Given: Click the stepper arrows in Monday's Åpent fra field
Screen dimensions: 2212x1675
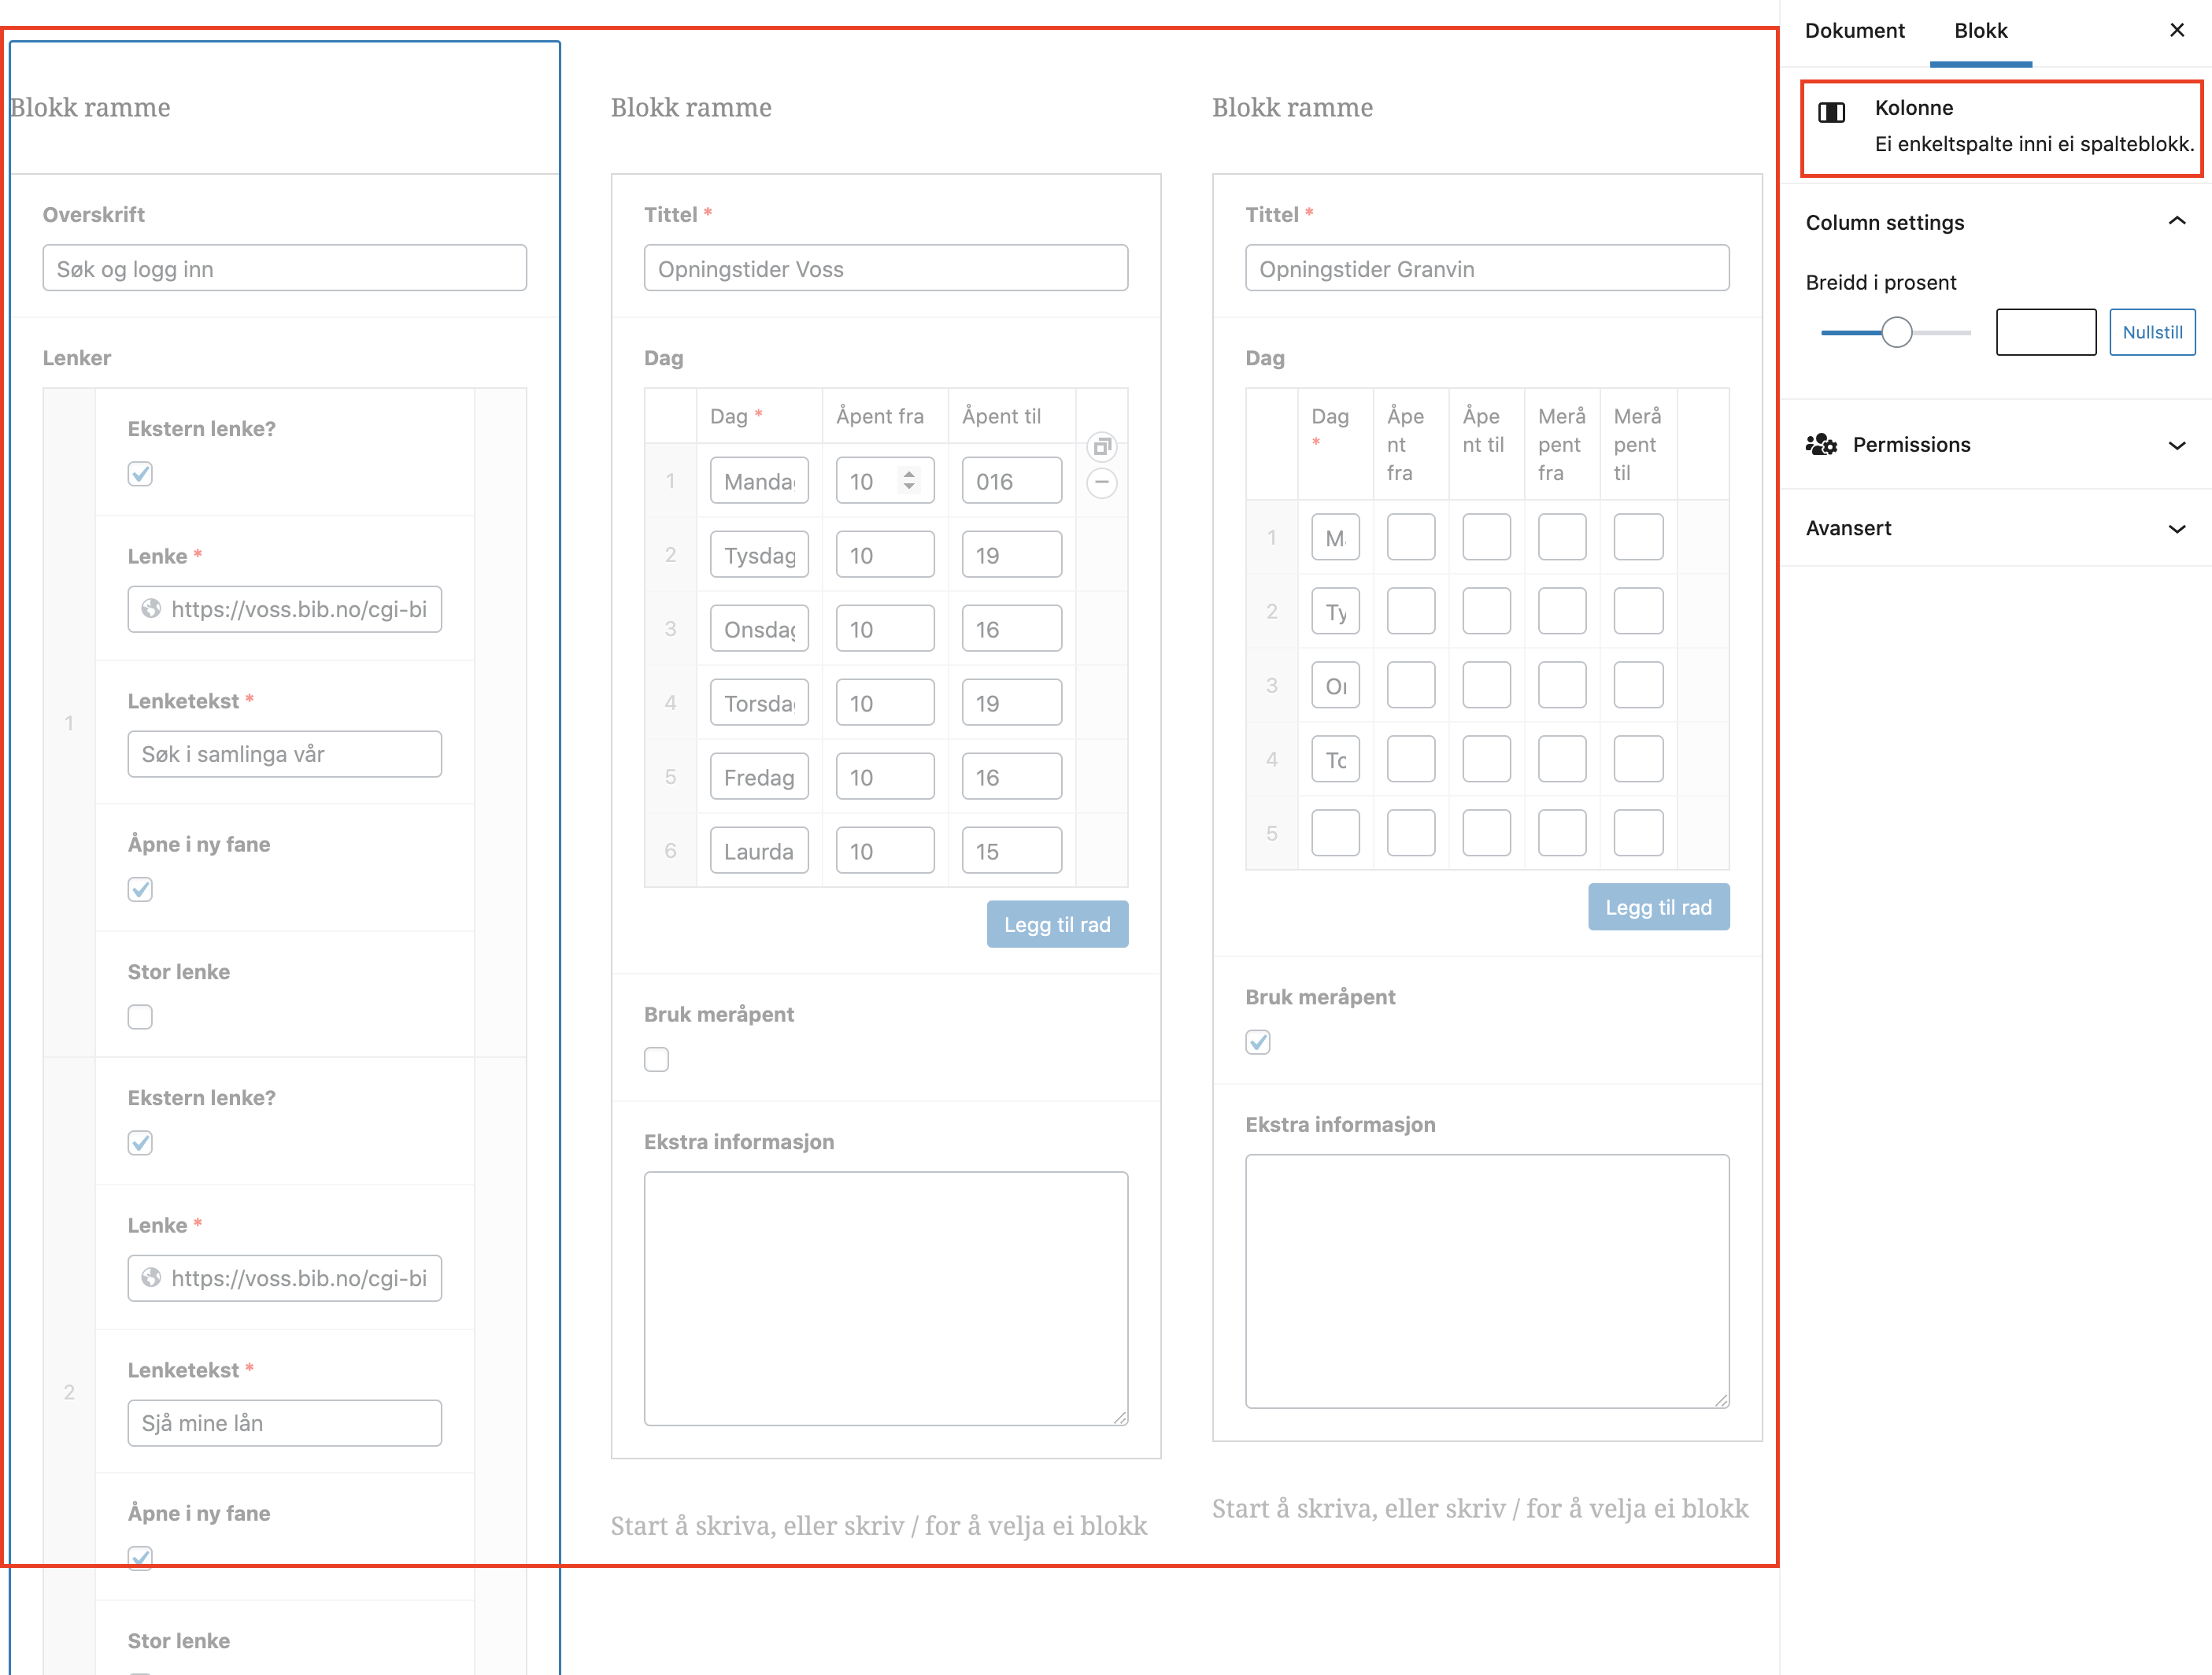Looking at the screenshot, I should (x=908, y=481).
